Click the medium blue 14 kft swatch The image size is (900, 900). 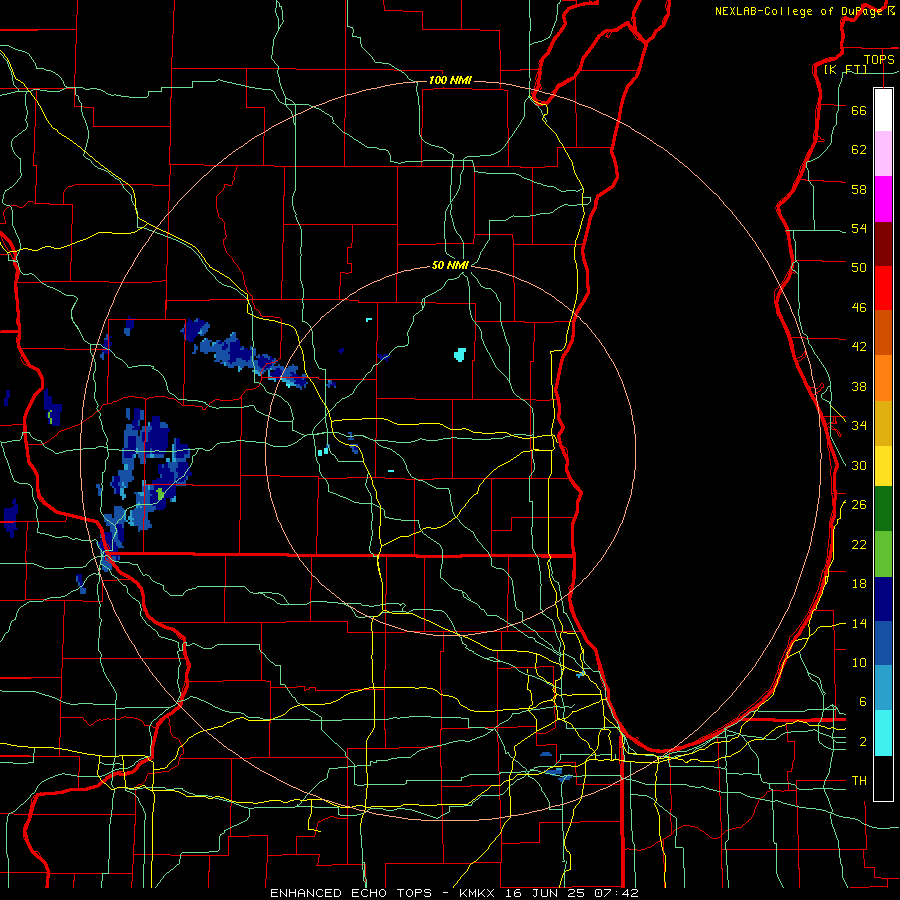(x=883, y=643)
